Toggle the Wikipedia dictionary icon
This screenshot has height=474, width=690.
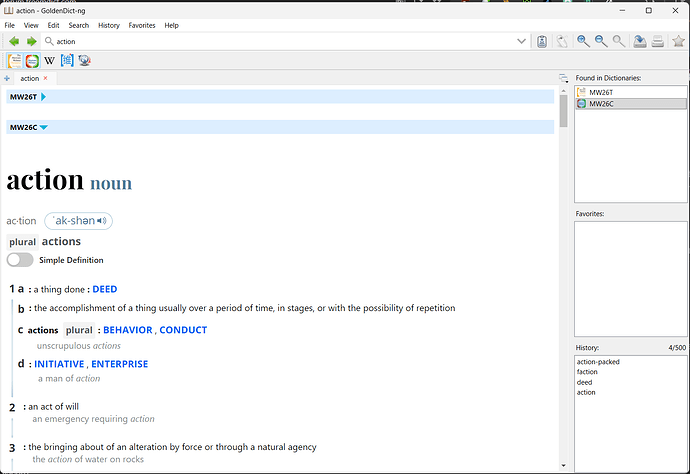[49, 60]
